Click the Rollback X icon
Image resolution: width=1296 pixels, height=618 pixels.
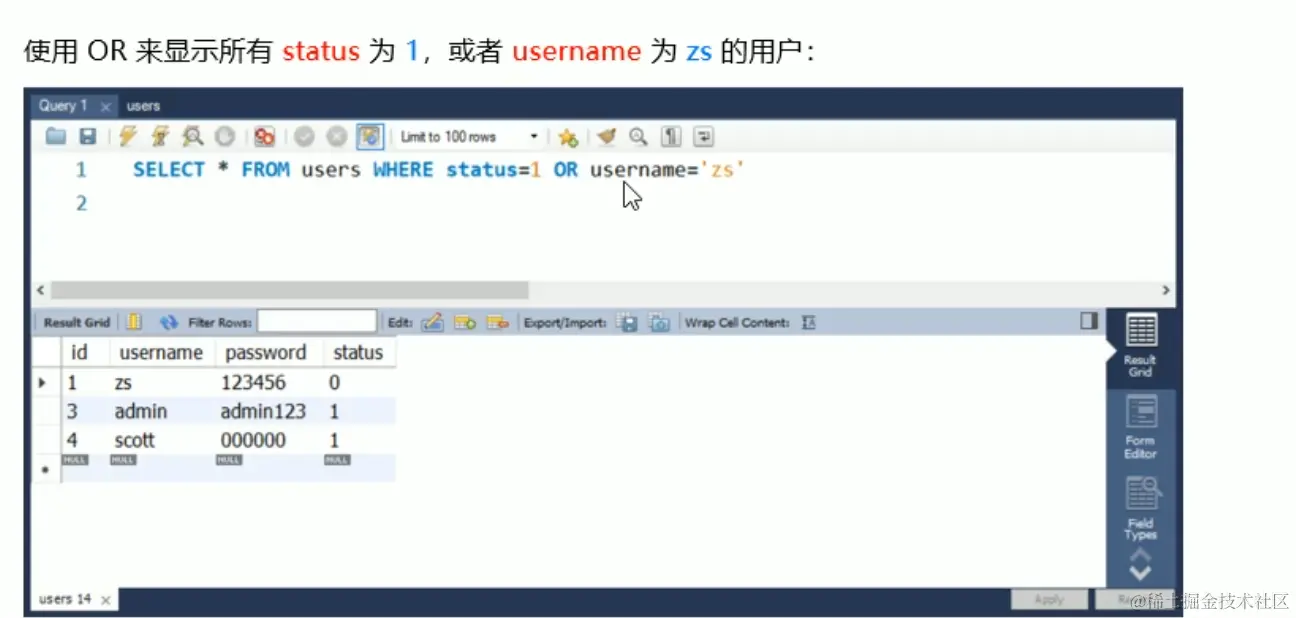click(x=337, y=137)
